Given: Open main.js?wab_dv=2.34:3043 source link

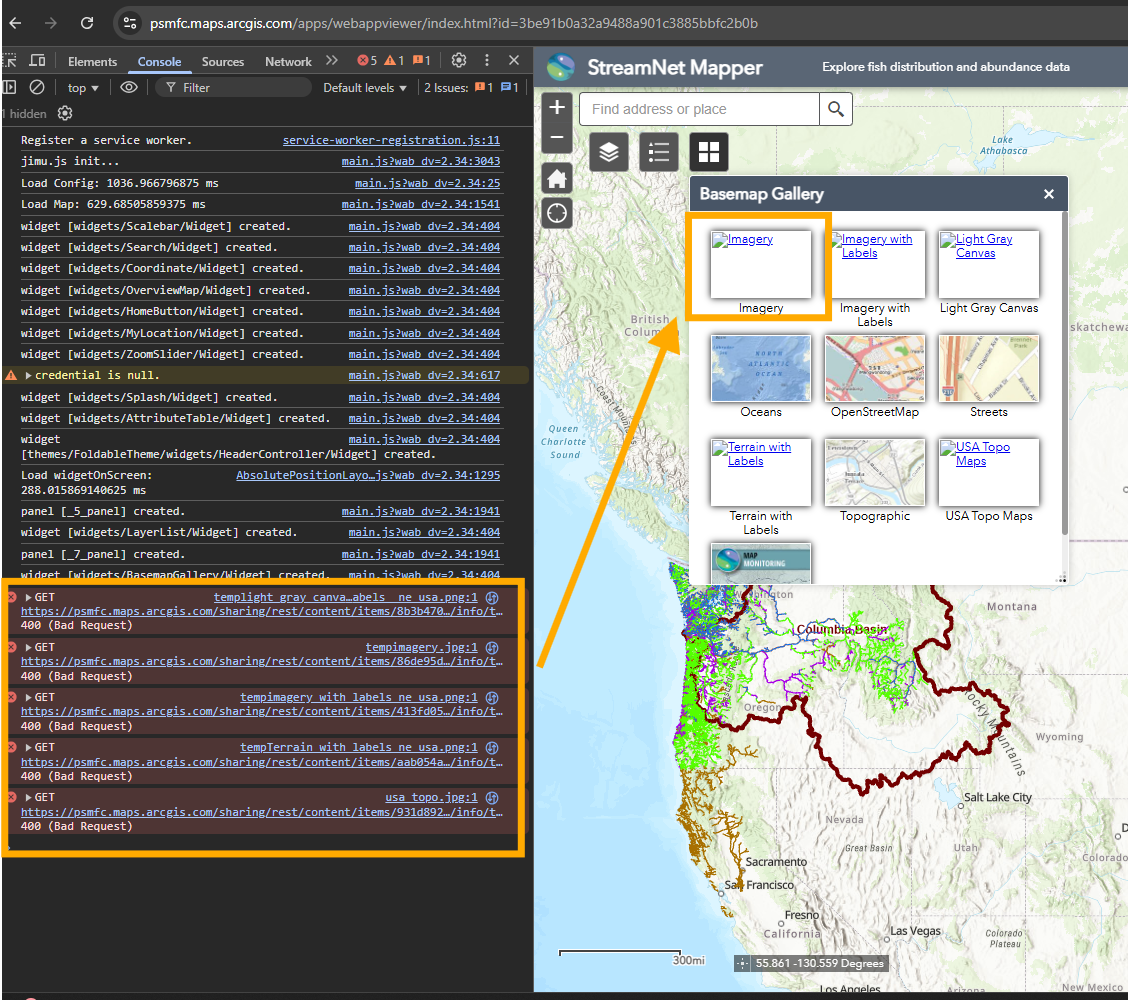Looking at the screenshot, I should tap(421, 161).
